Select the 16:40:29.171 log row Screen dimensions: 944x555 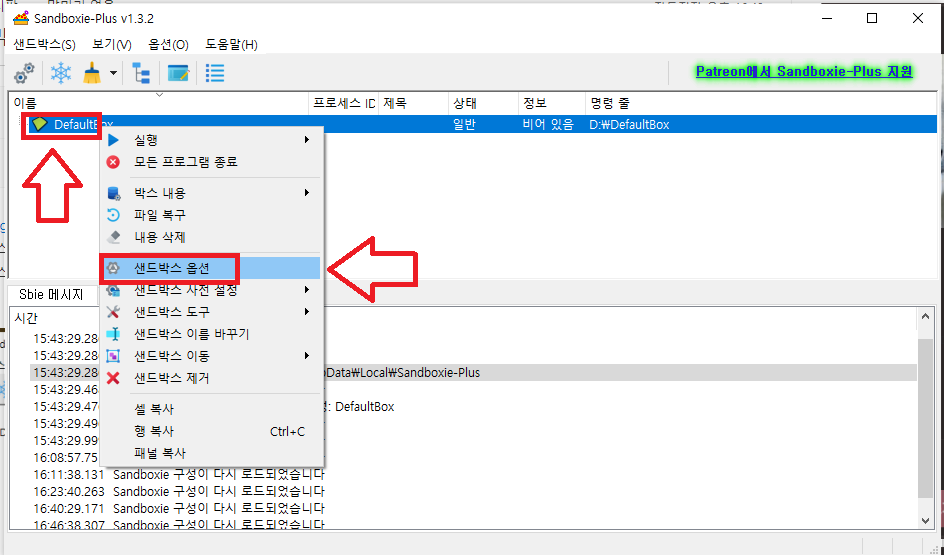pos(473,509)
